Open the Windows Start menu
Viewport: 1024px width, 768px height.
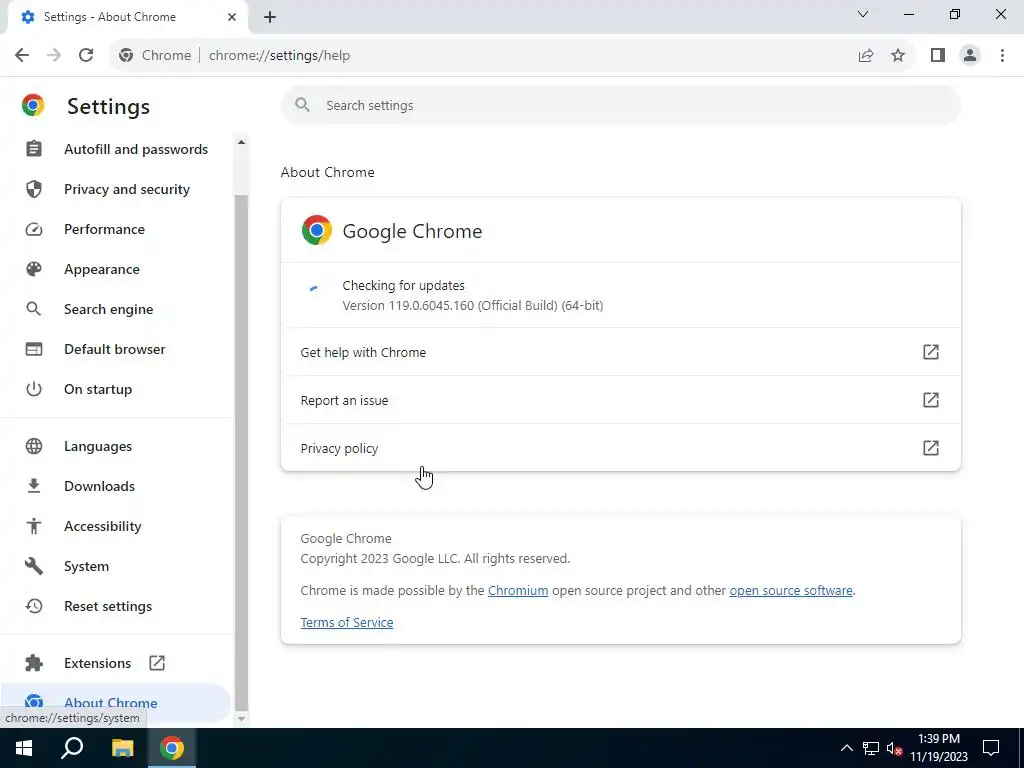coord(24,748)
